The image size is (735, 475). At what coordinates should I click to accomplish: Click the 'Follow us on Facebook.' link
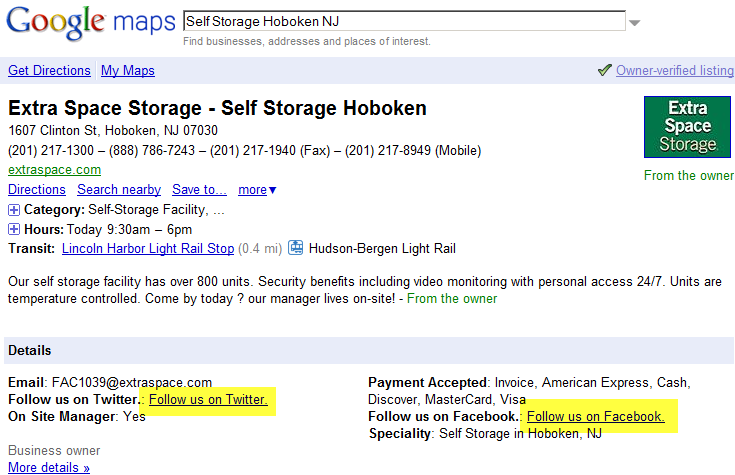click(595, 416)
